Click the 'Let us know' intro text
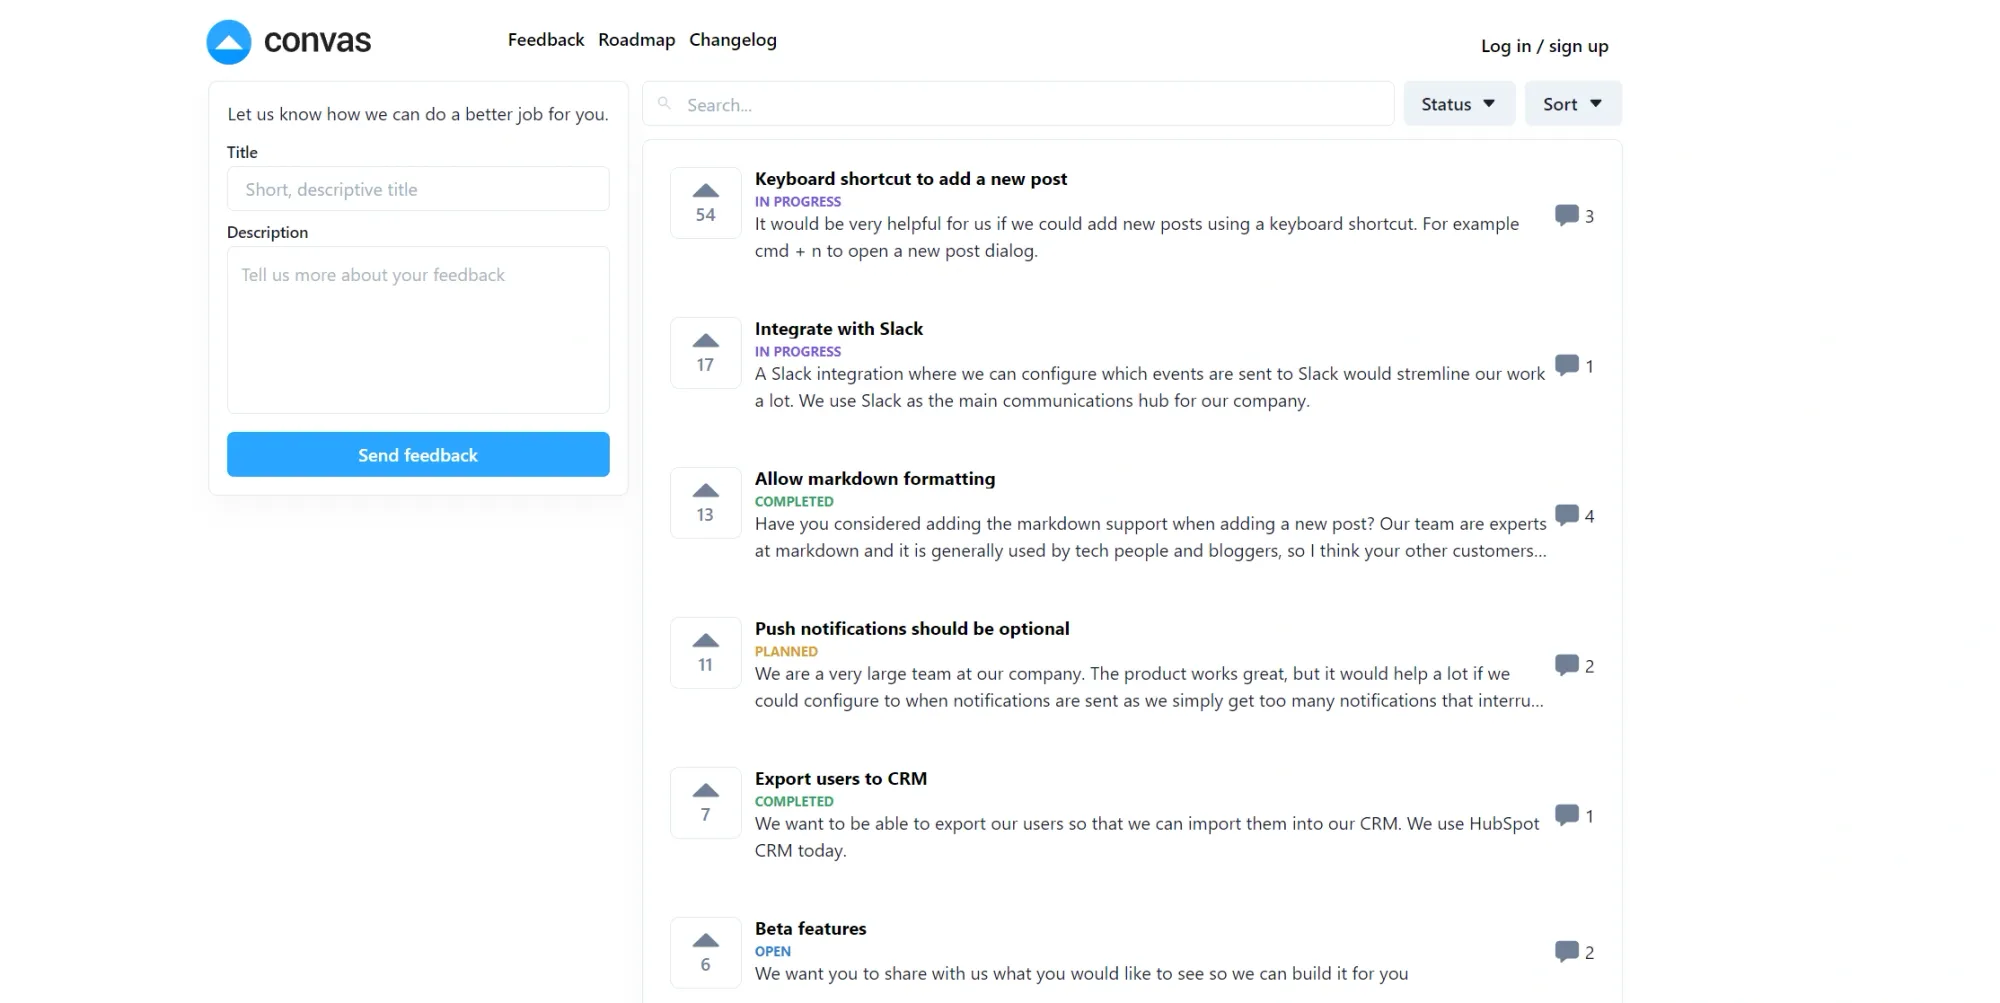Screen dimensions: 2000x1003 point(418,114)
